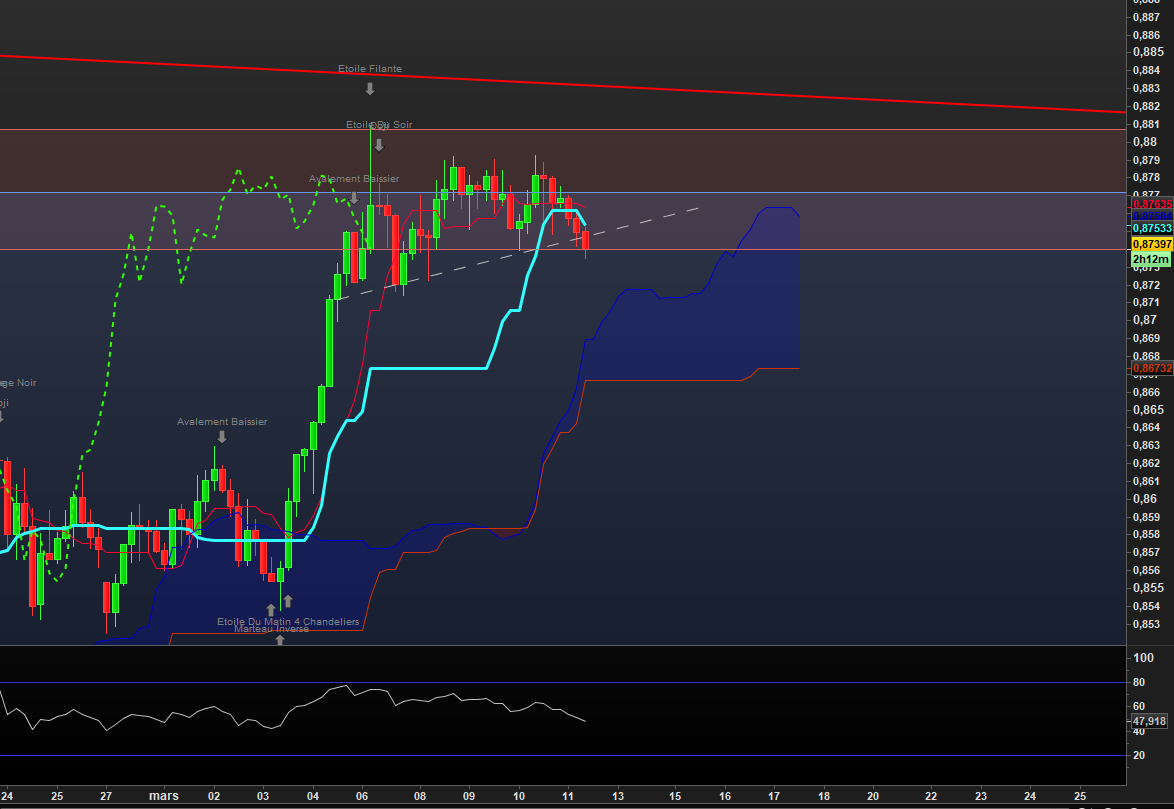Click the red 0,86732 price tag

1152,368
